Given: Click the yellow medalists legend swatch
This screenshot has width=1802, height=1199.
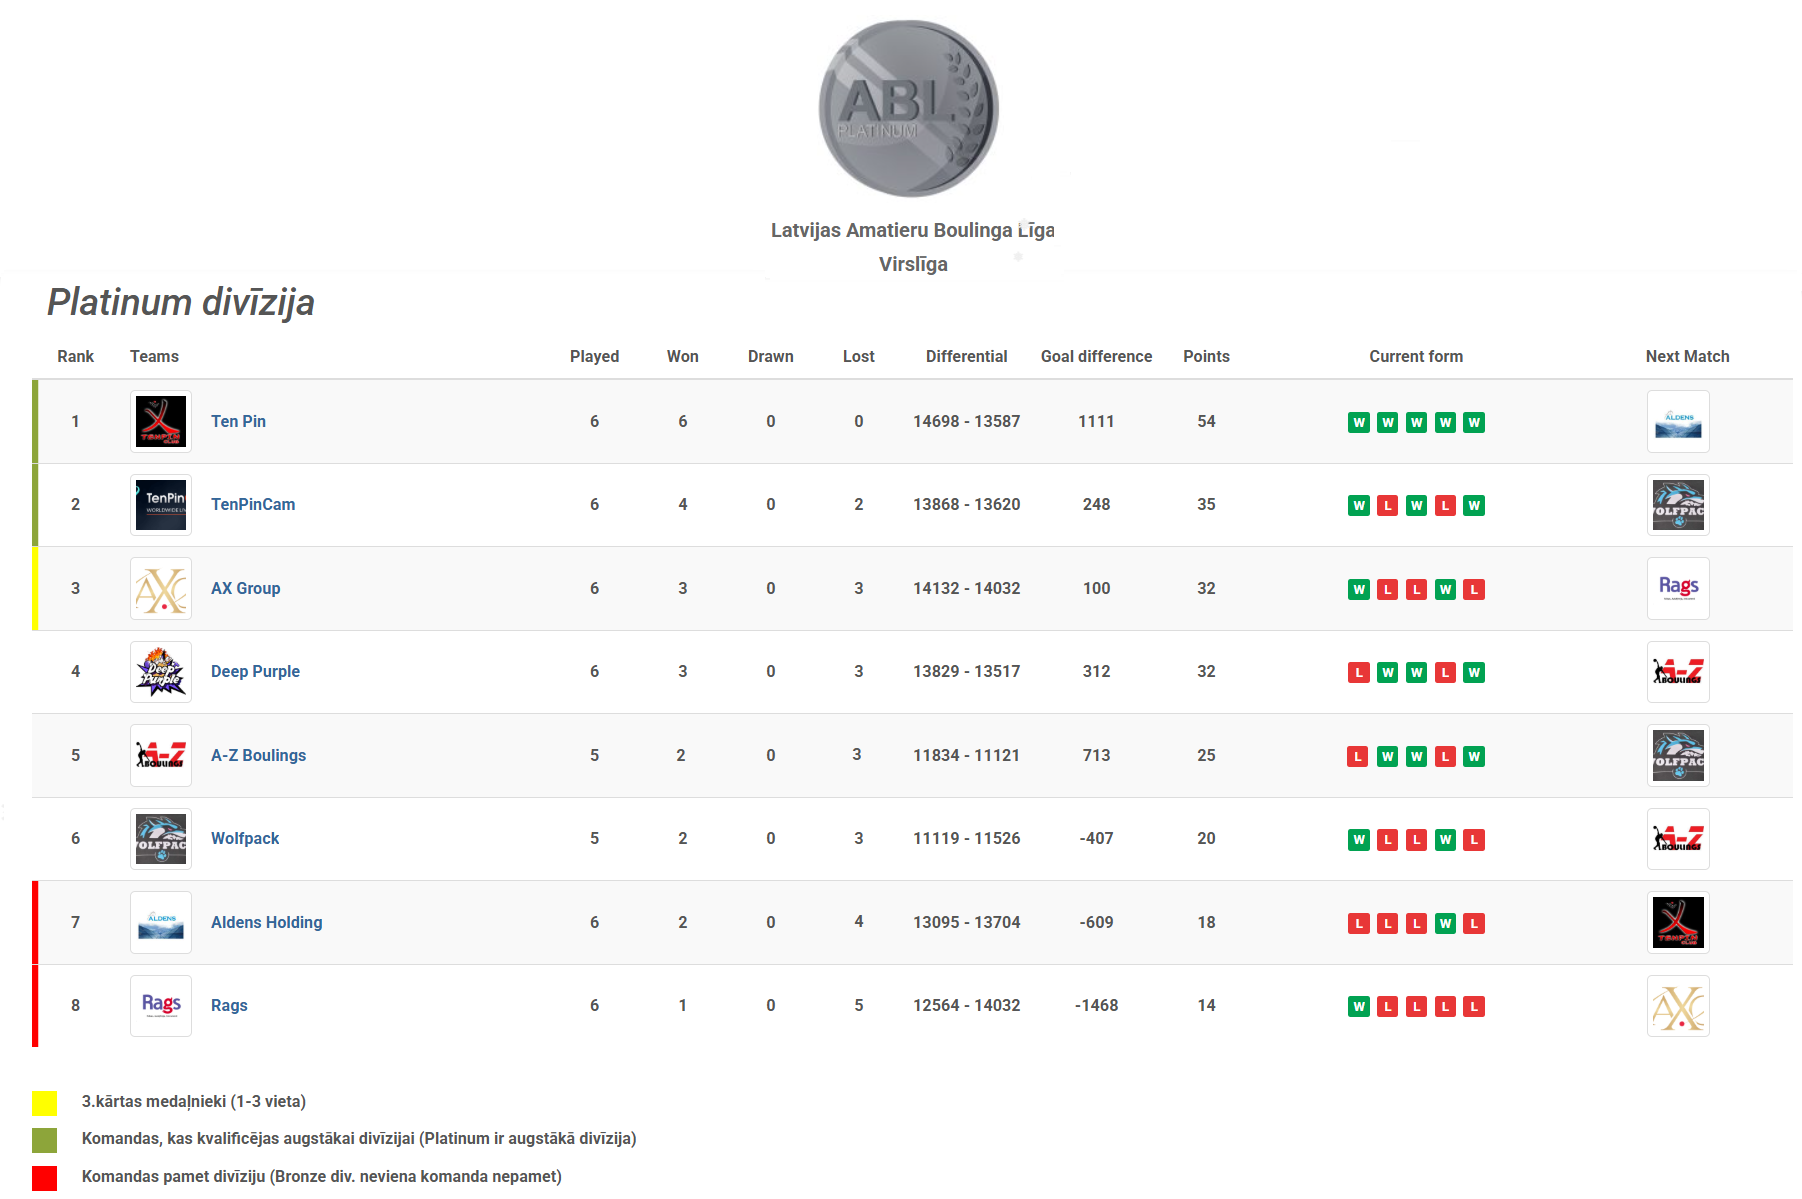Looking at the screenshot, I should tap(45, 1103).
